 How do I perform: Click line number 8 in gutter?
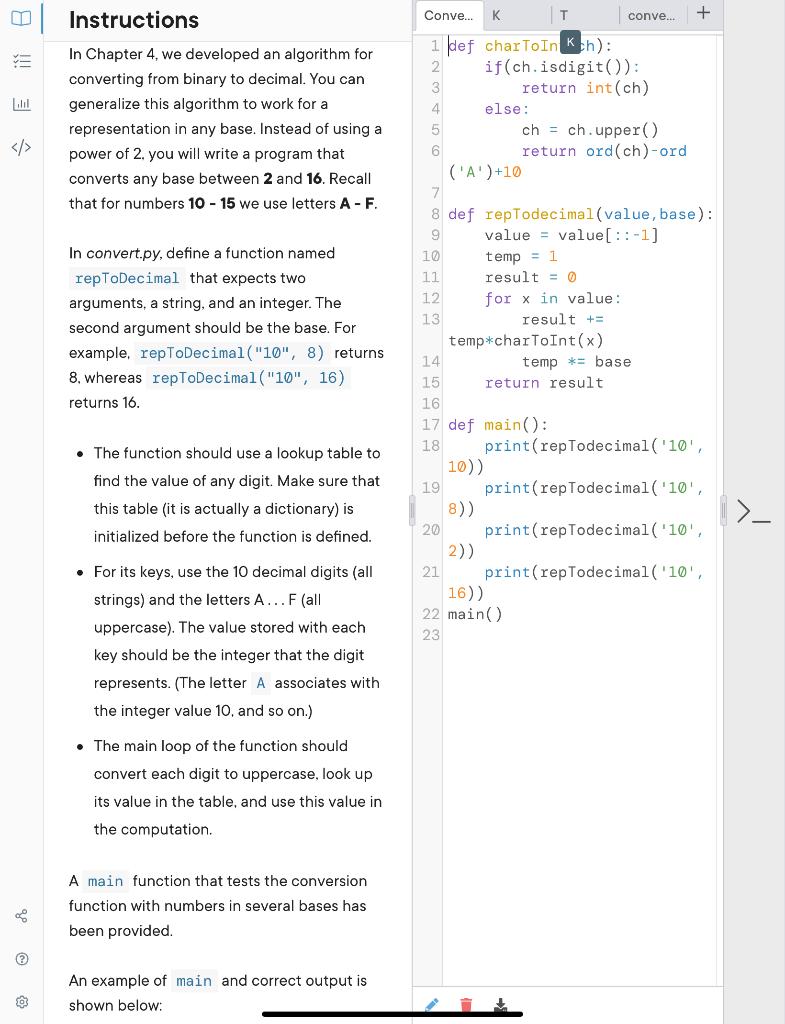click(435, 214)
